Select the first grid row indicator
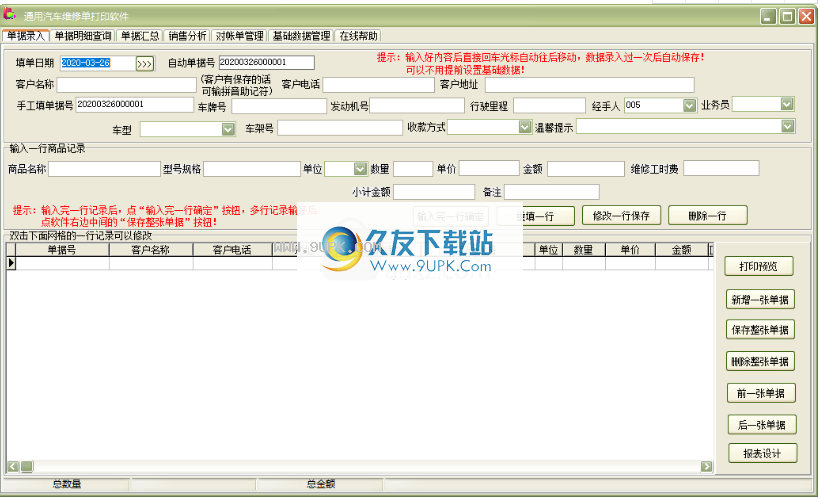820x499 pixels. click(11, 263)
